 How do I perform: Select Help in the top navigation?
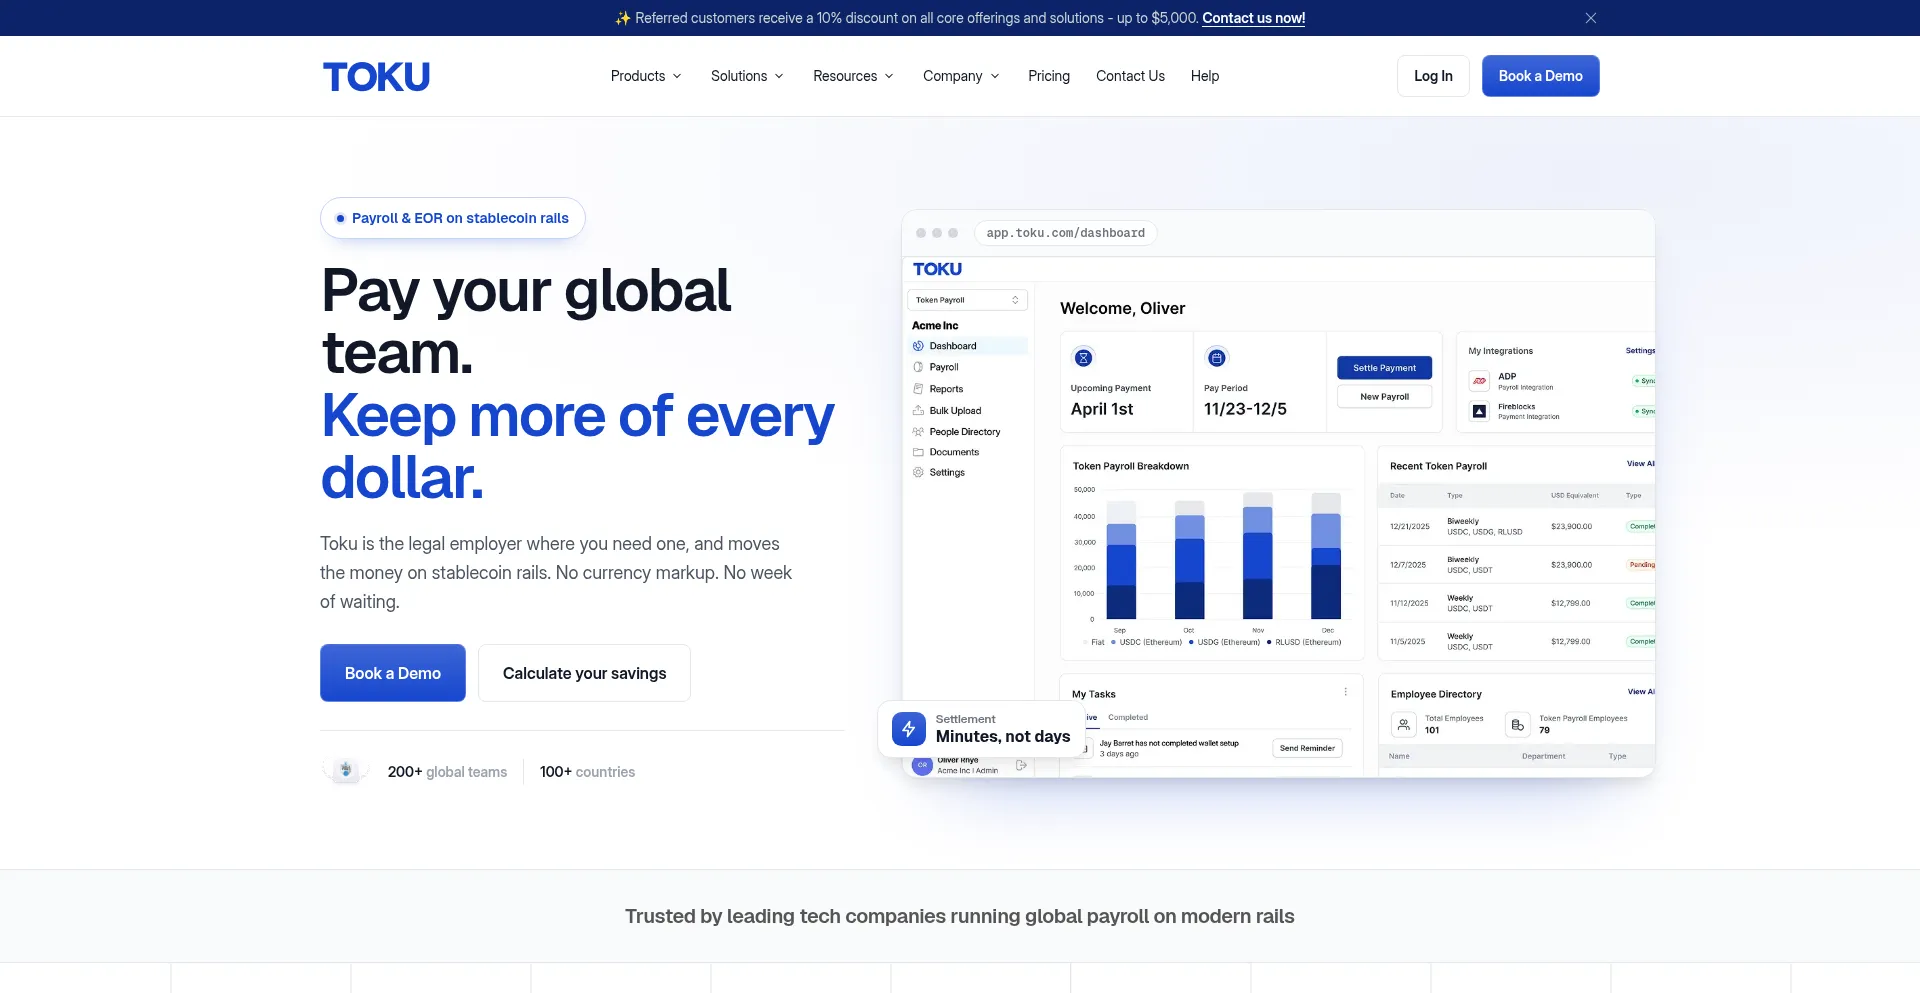(1205, 76)
